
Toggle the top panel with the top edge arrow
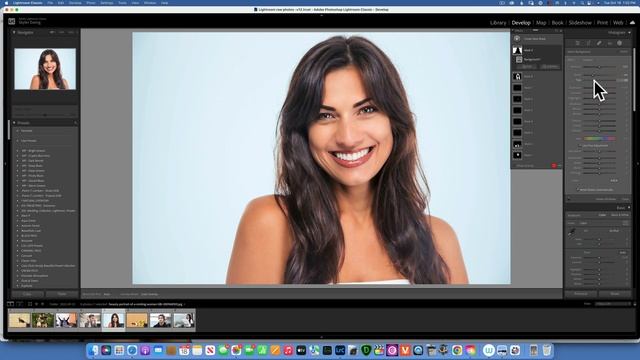(321, 16)
